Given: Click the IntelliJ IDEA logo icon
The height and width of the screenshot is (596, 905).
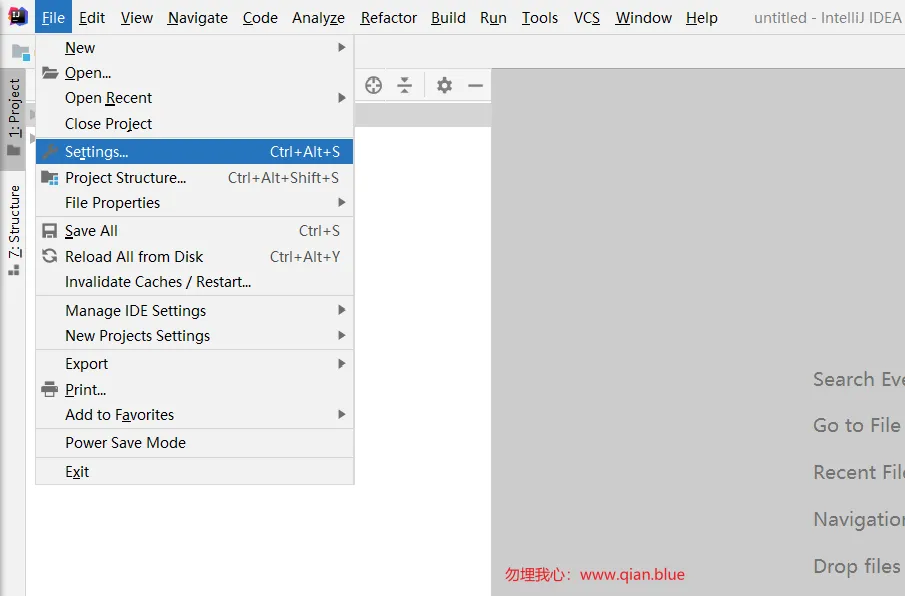Looking at the screenshot, I should tap(18, 17).
